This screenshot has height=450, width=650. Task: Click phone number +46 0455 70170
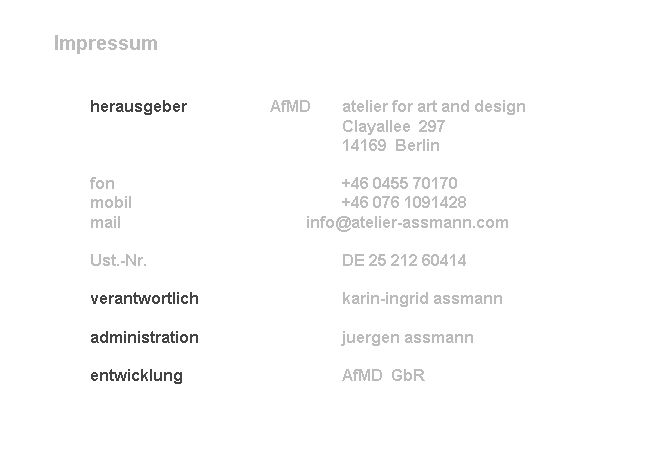400,183
